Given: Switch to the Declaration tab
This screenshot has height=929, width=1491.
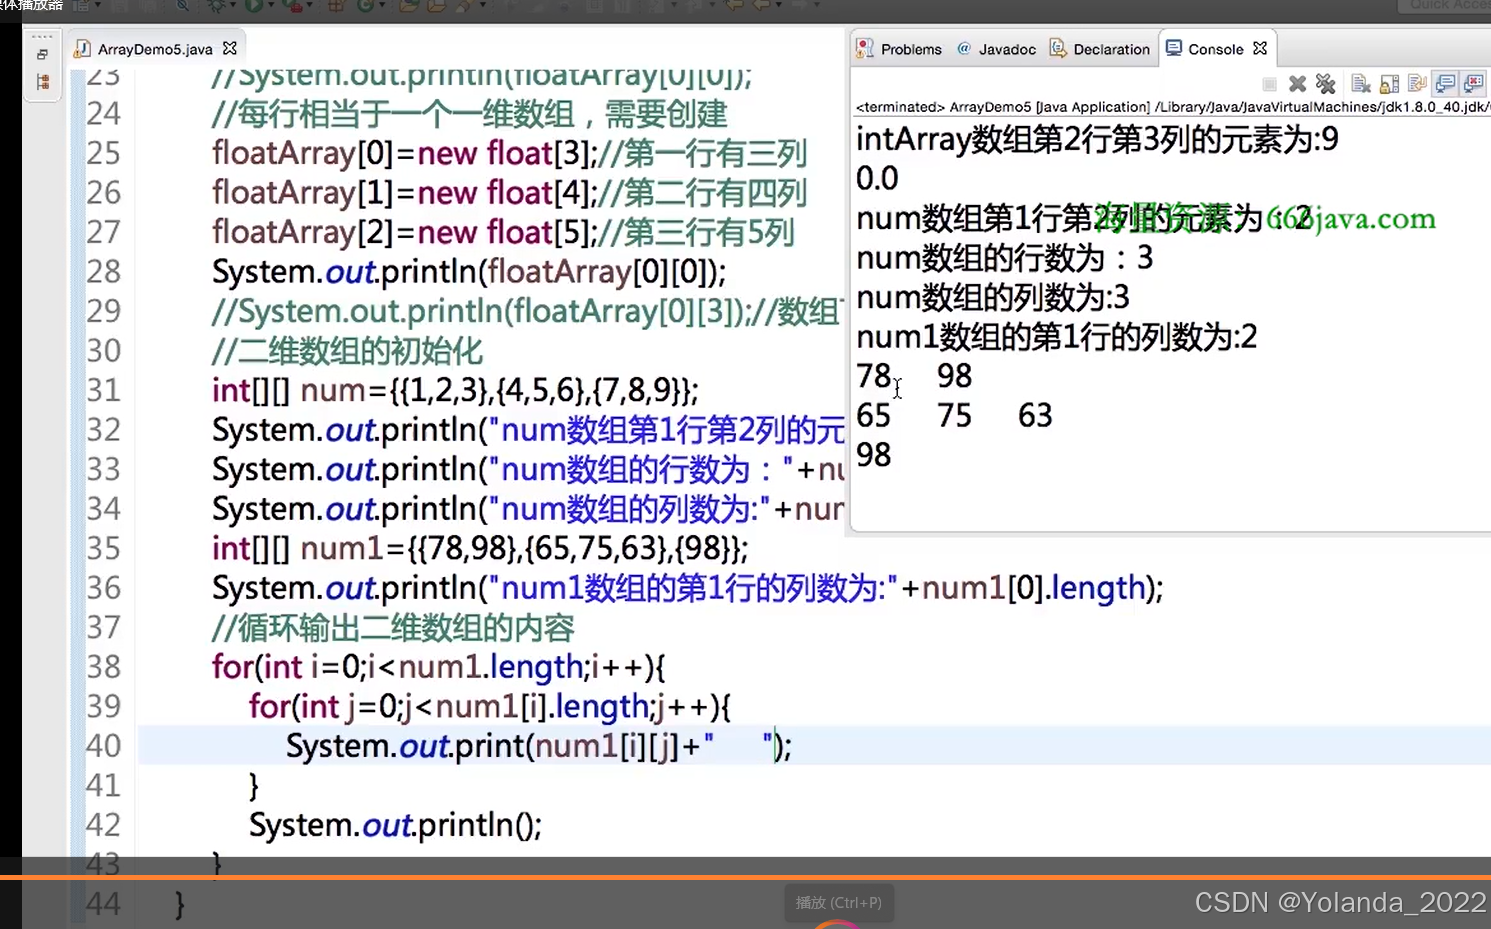Looking at the screenshot, I should point(1100,49).
